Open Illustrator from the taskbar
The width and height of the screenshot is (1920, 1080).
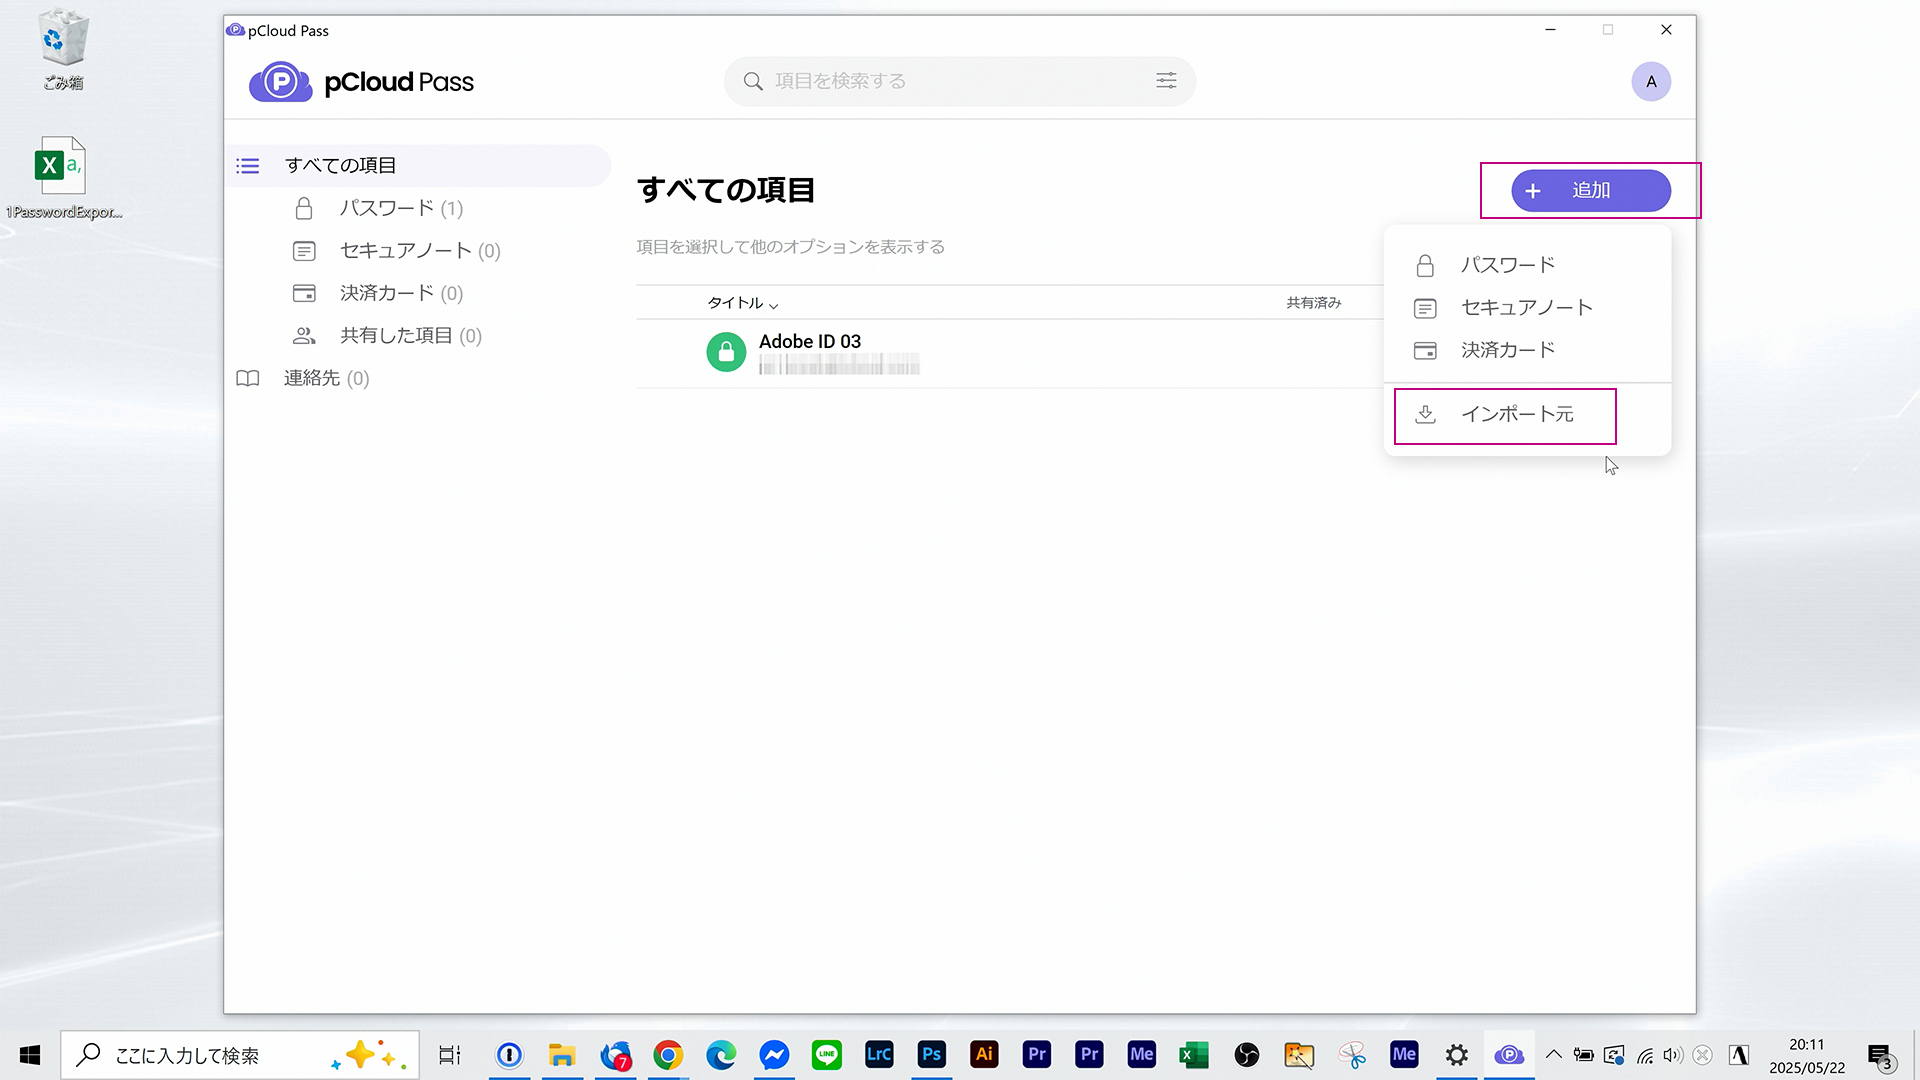(x=984, y=1055)
